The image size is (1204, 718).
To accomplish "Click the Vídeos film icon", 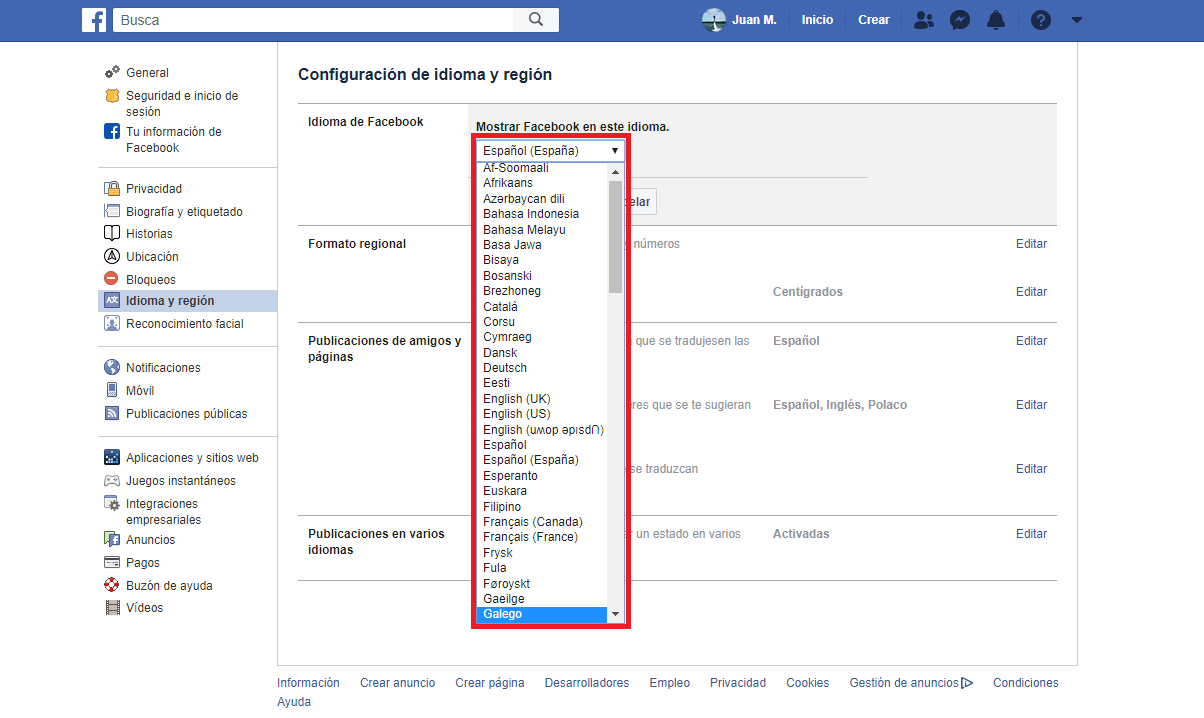I will pyautogui.click(x=112, y=607).
